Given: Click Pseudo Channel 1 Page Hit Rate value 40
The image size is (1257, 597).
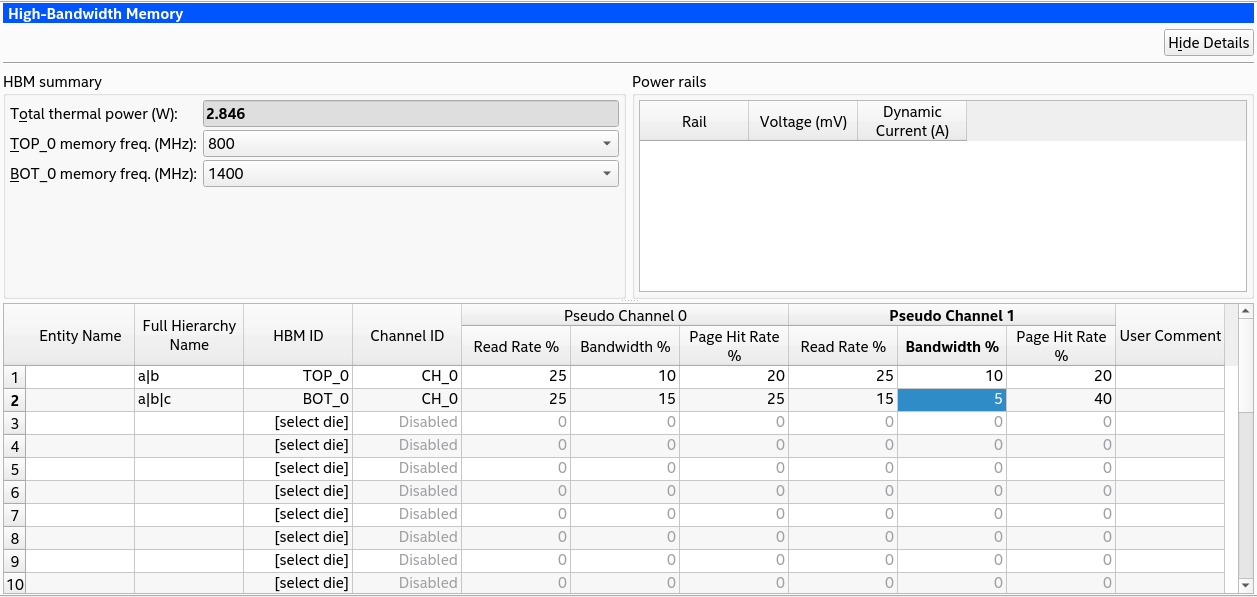Looking at the screenshot, I should tap(1060, 399).
